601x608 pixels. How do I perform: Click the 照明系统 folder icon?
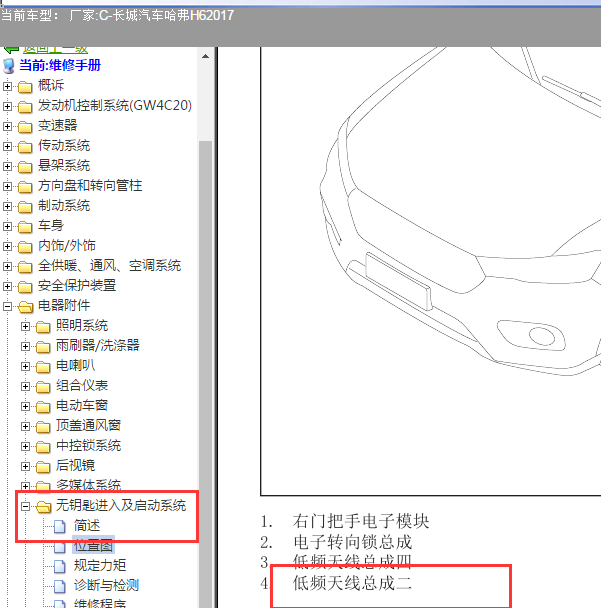[43, 327]
